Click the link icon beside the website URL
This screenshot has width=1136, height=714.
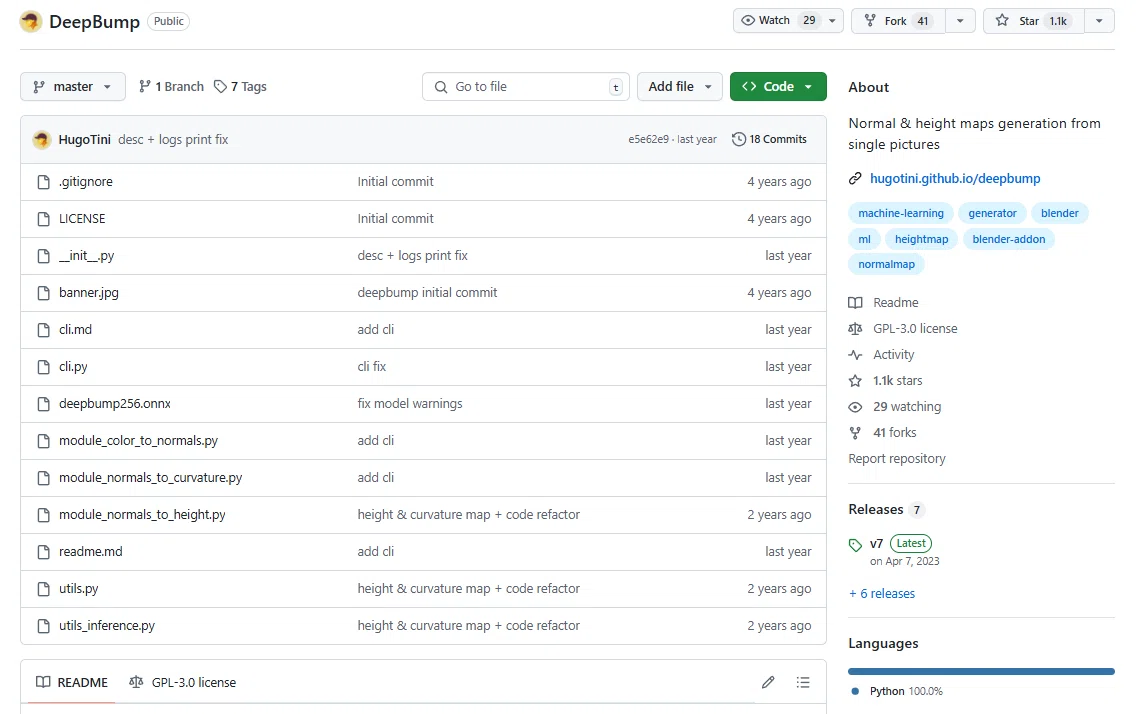tap(855, 178)
